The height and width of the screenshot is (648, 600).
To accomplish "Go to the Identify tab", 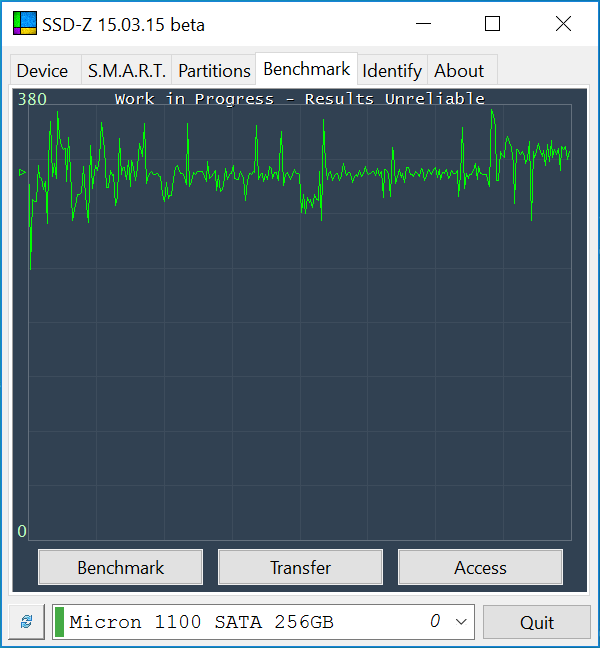I will tap(392, 70).
